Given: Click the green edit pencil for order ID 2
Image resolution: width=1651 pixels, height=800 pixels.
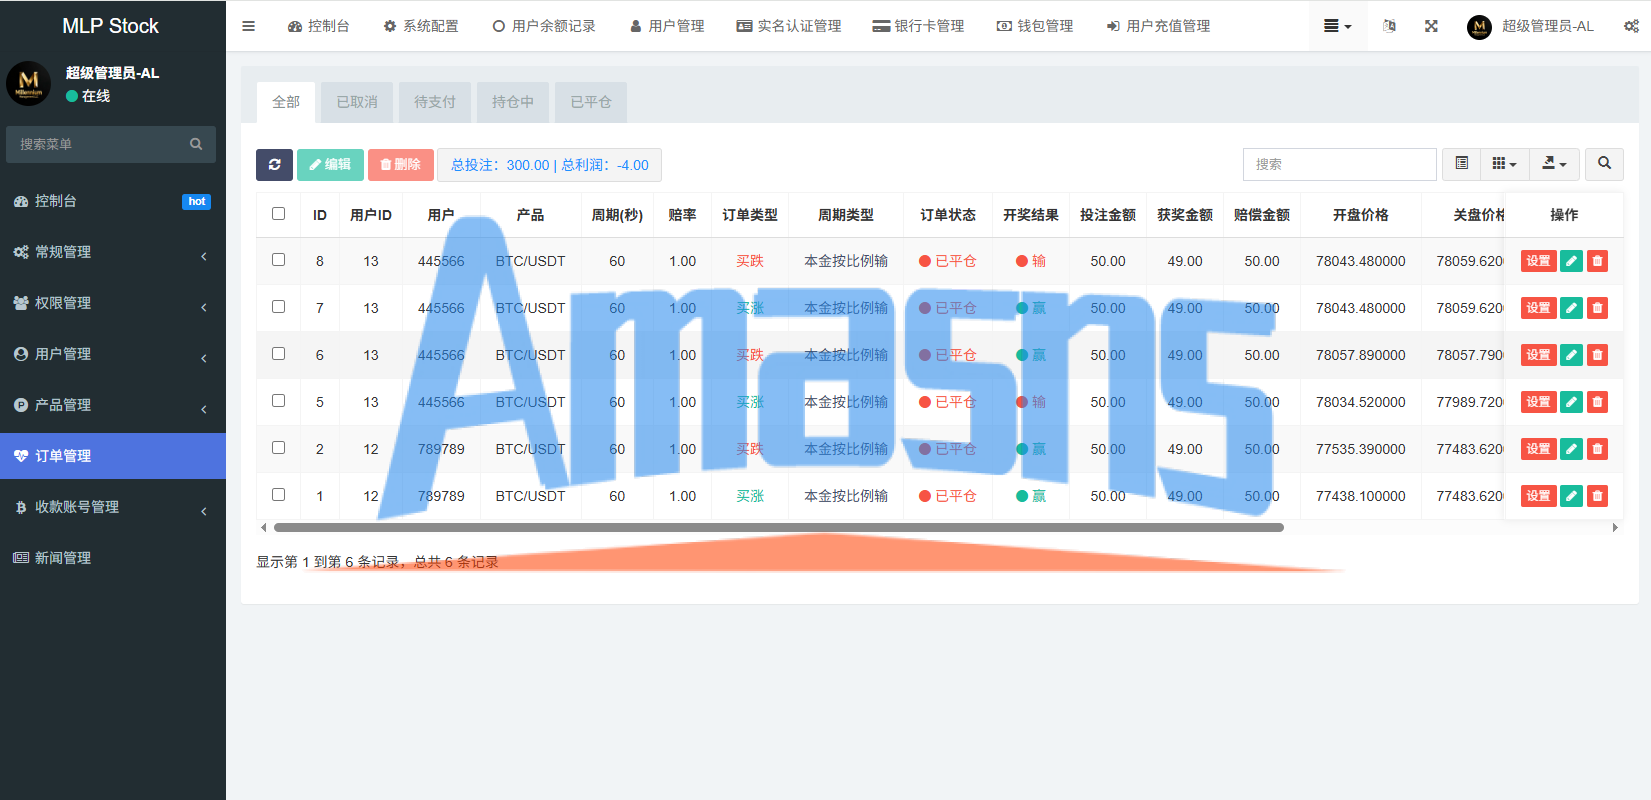Looking at the screenshot, I should pos(1571,449).
